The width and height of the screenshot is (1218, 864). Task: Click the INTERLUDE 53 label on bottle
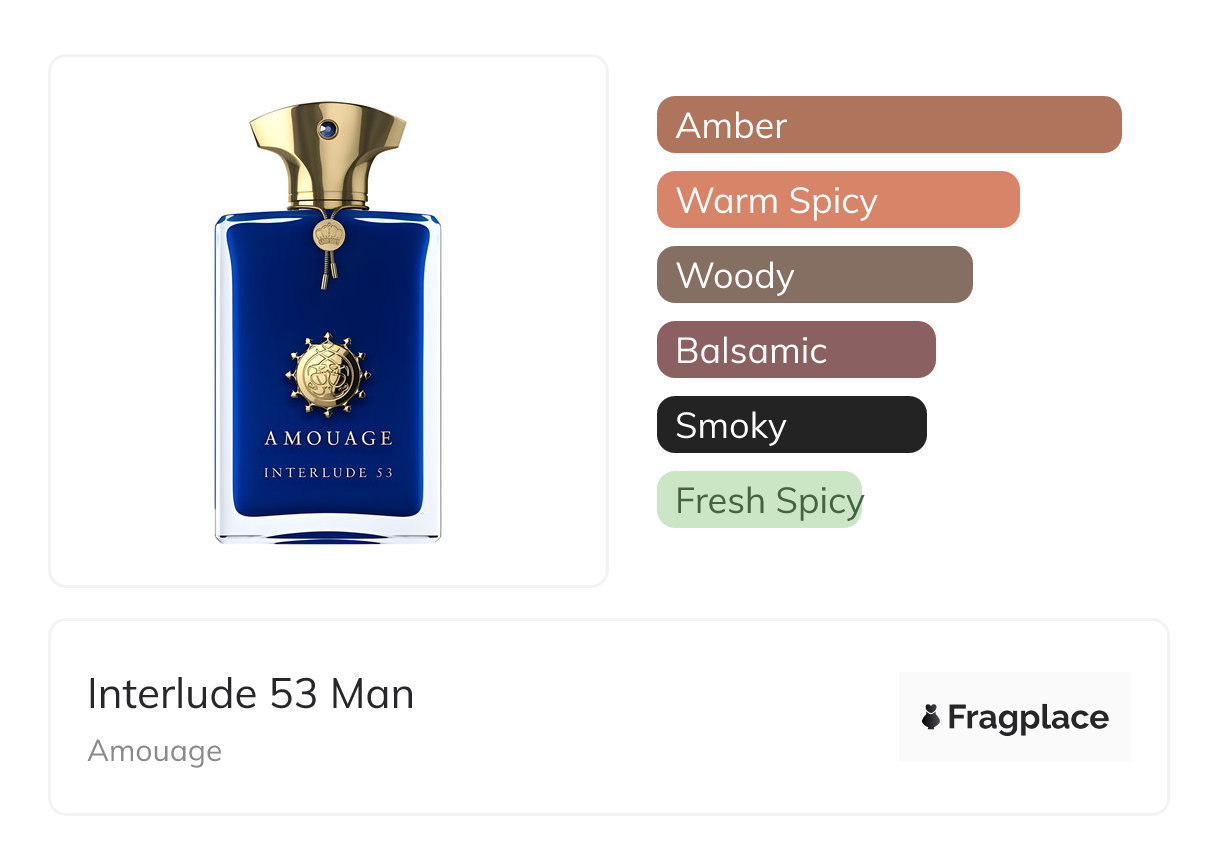coord(328,473)
